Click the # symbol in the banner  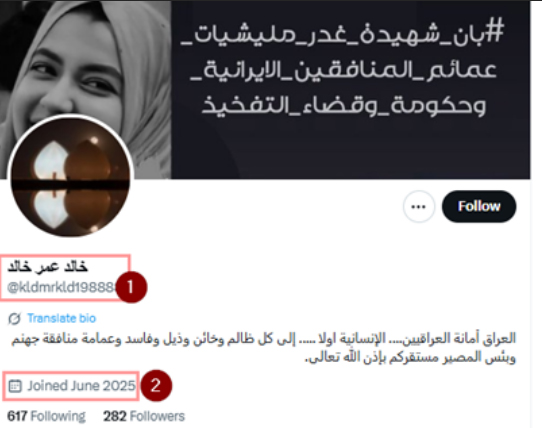[495, 31]
